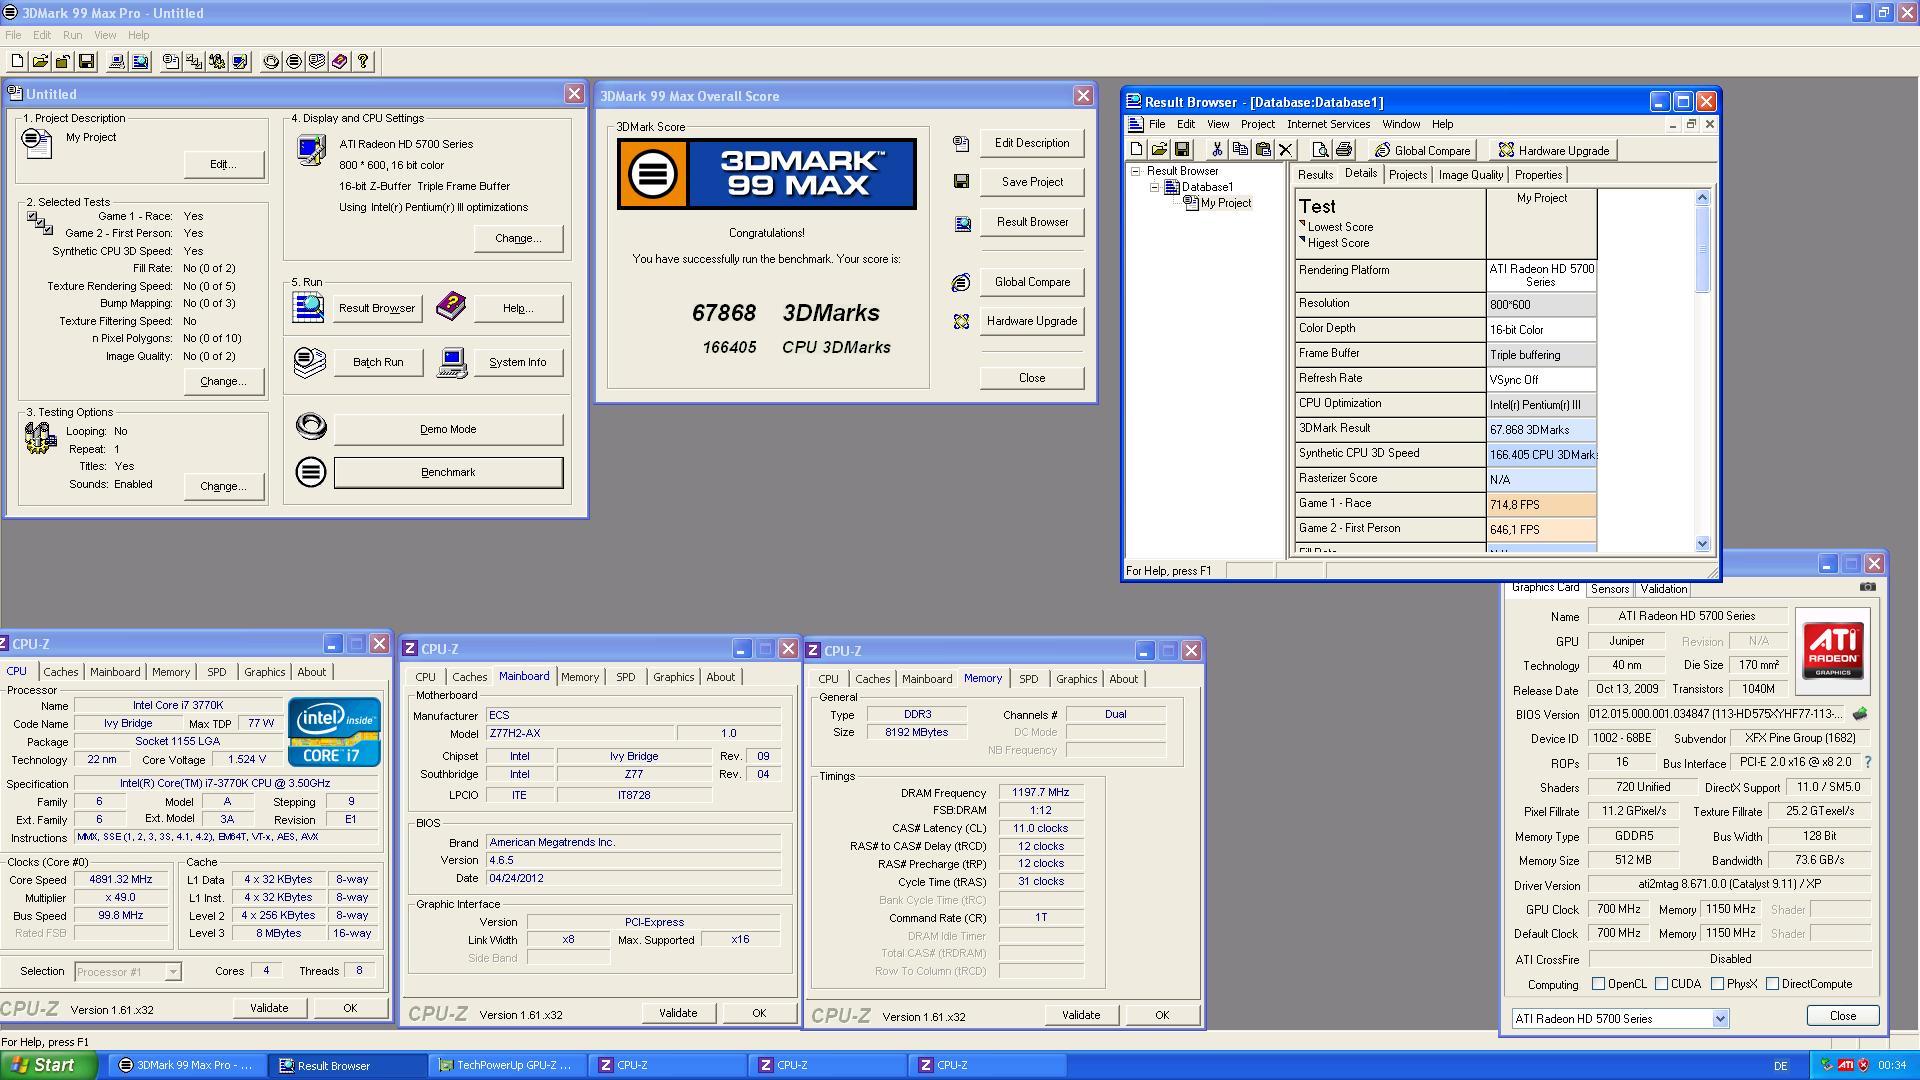The height and width of the screenshot is (1080, 1920).
Task: Open the Run menu in 3DMark 99 Max Pro
Action: pos(73,35)
